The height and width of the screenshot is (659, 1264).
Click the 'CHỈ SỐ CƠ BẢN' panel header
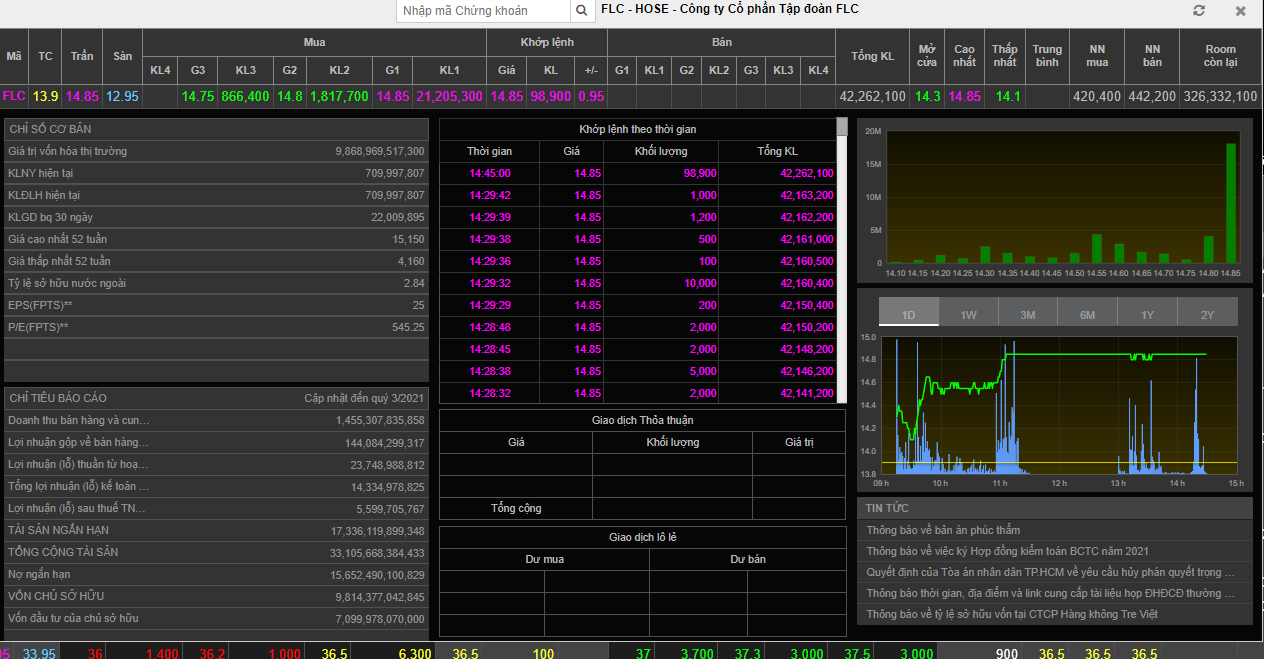[x=216, y=129]
